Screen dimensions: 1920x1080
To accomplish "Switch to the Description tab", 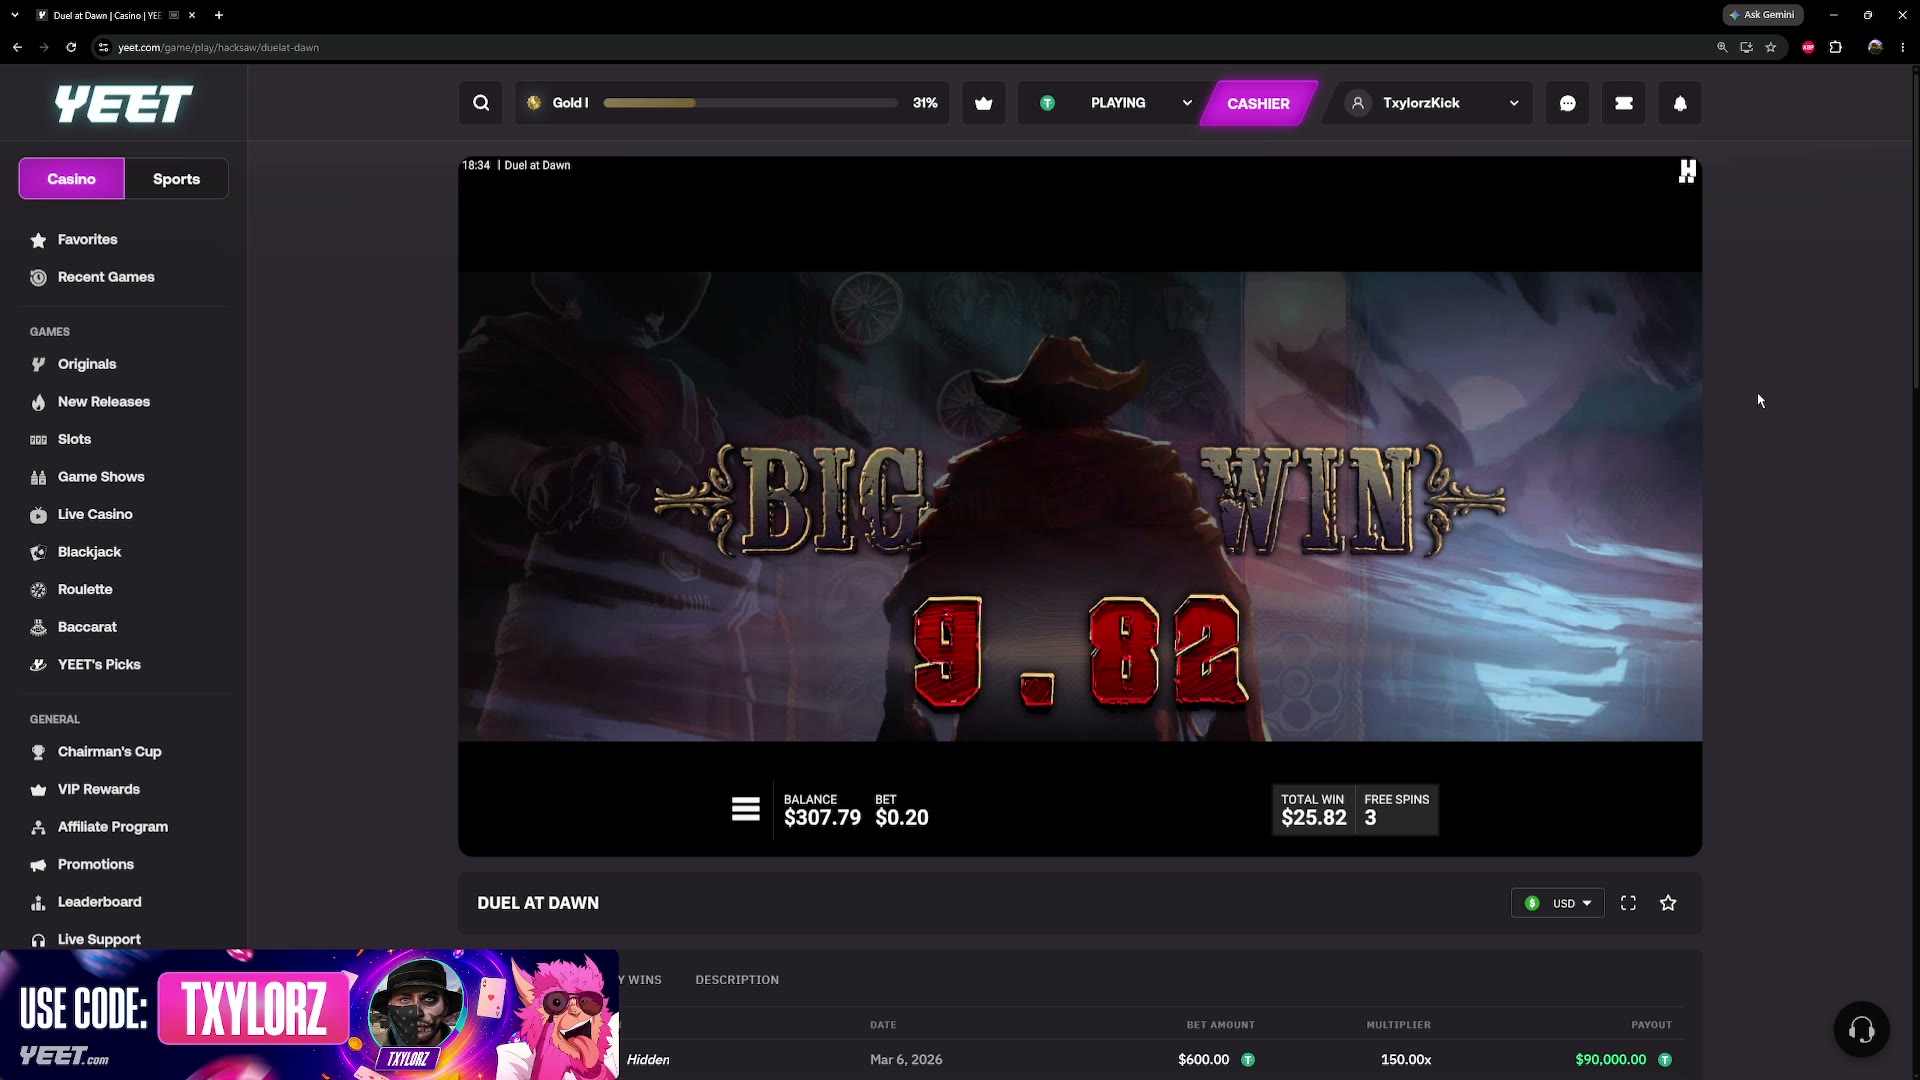I will click(x=737, y=980).
